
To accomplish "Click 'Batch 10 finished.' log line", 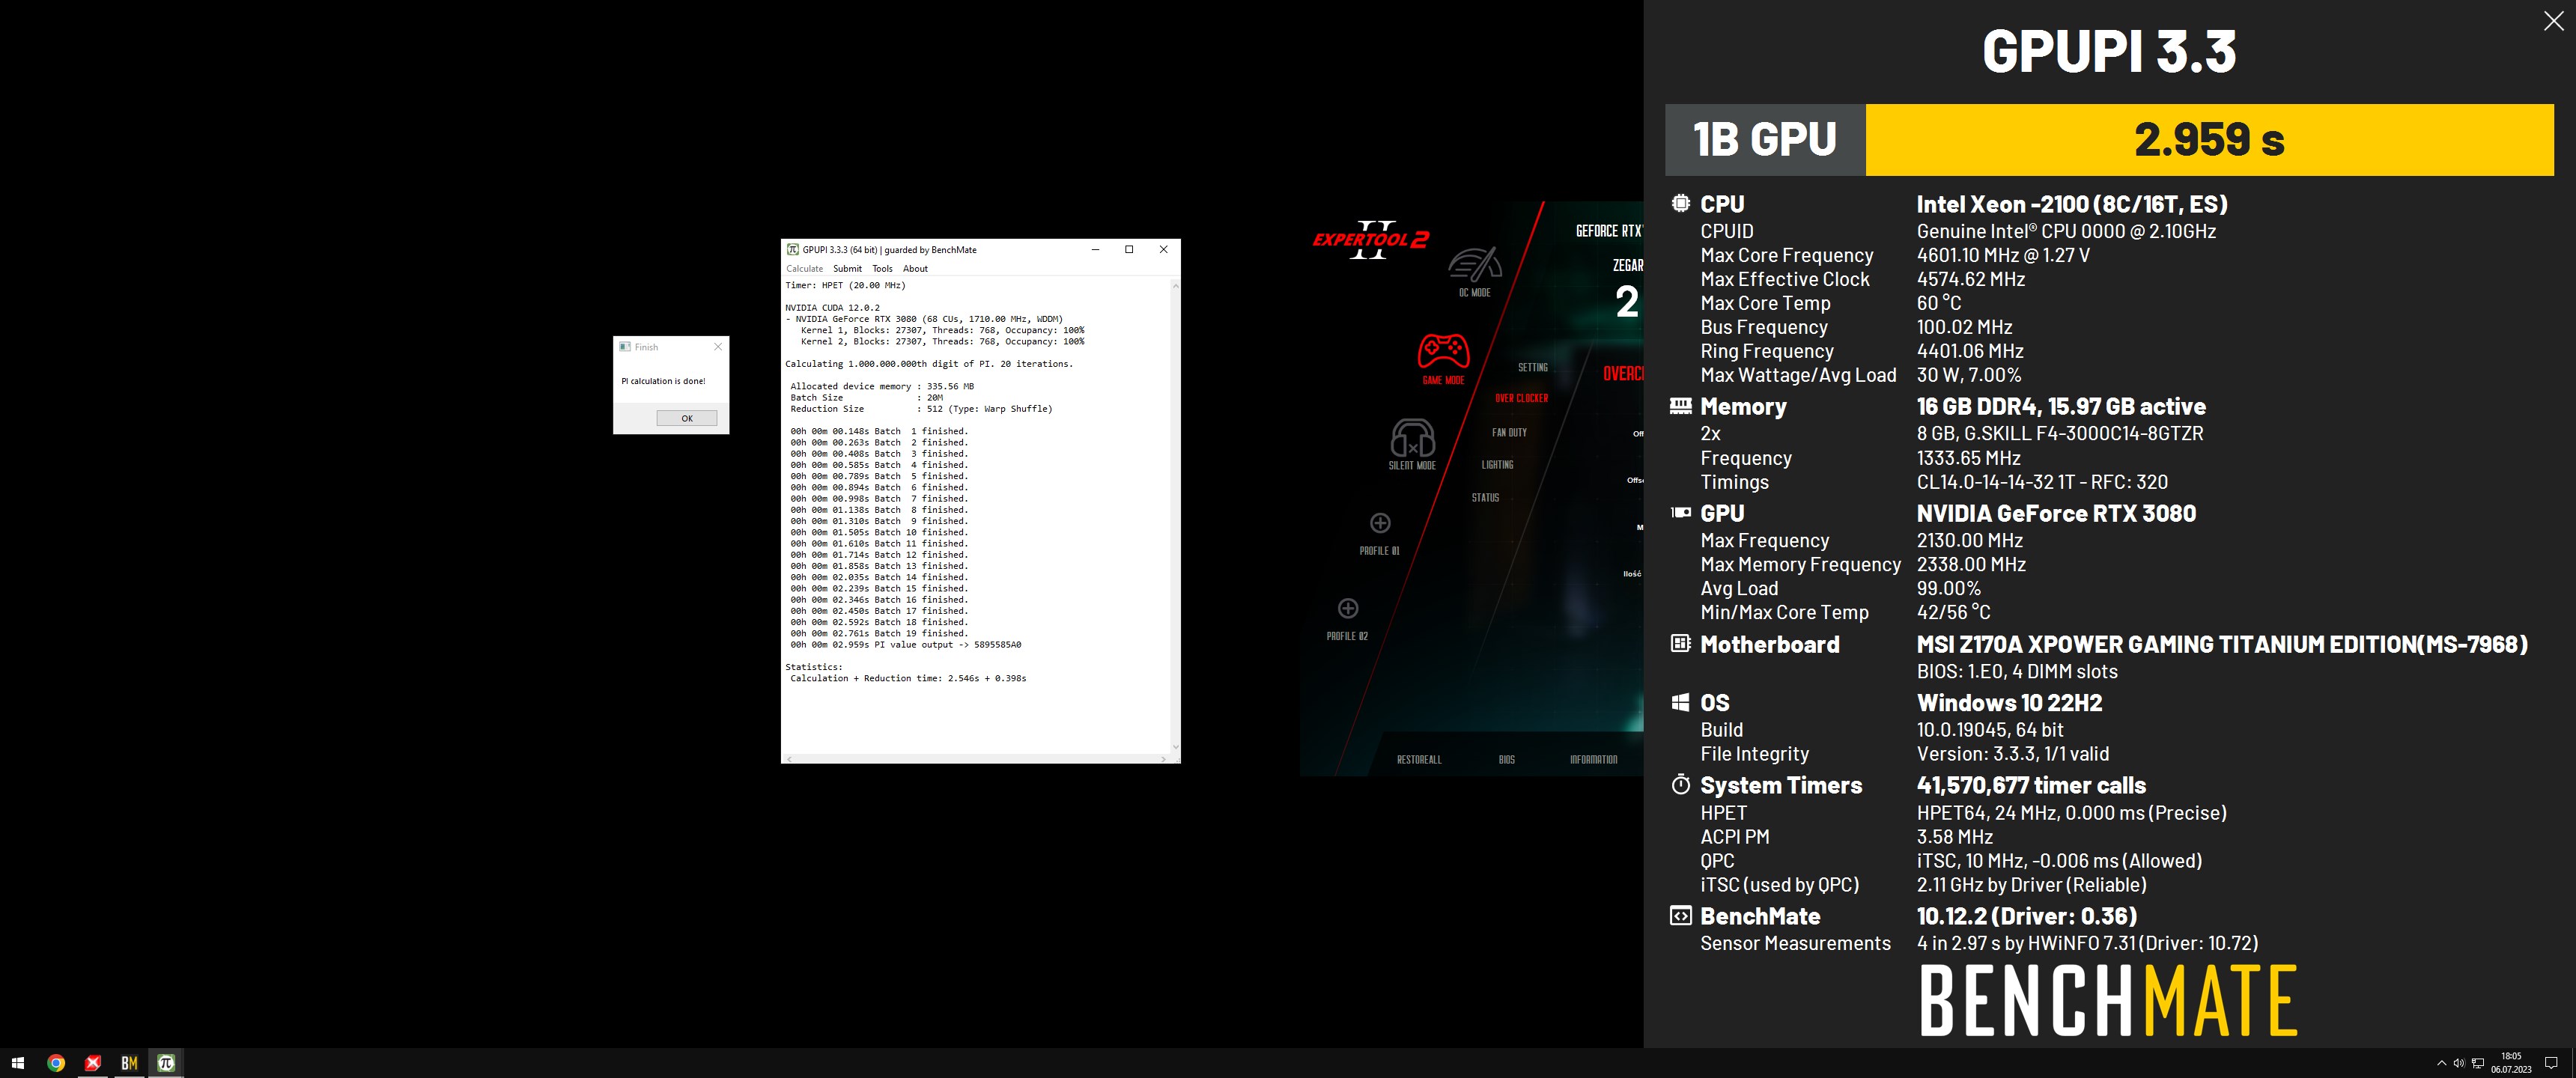I will tap(879, 533).
